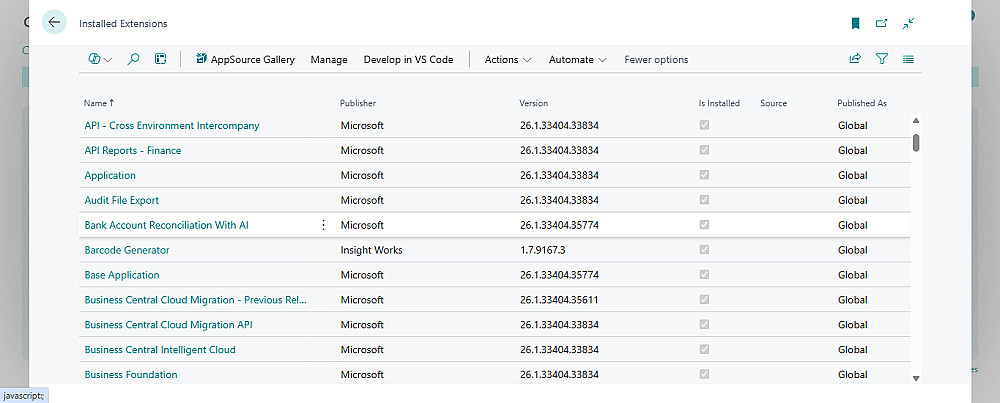
Task: Open the Base Application extension link
Action: click(x=122, y=275)
